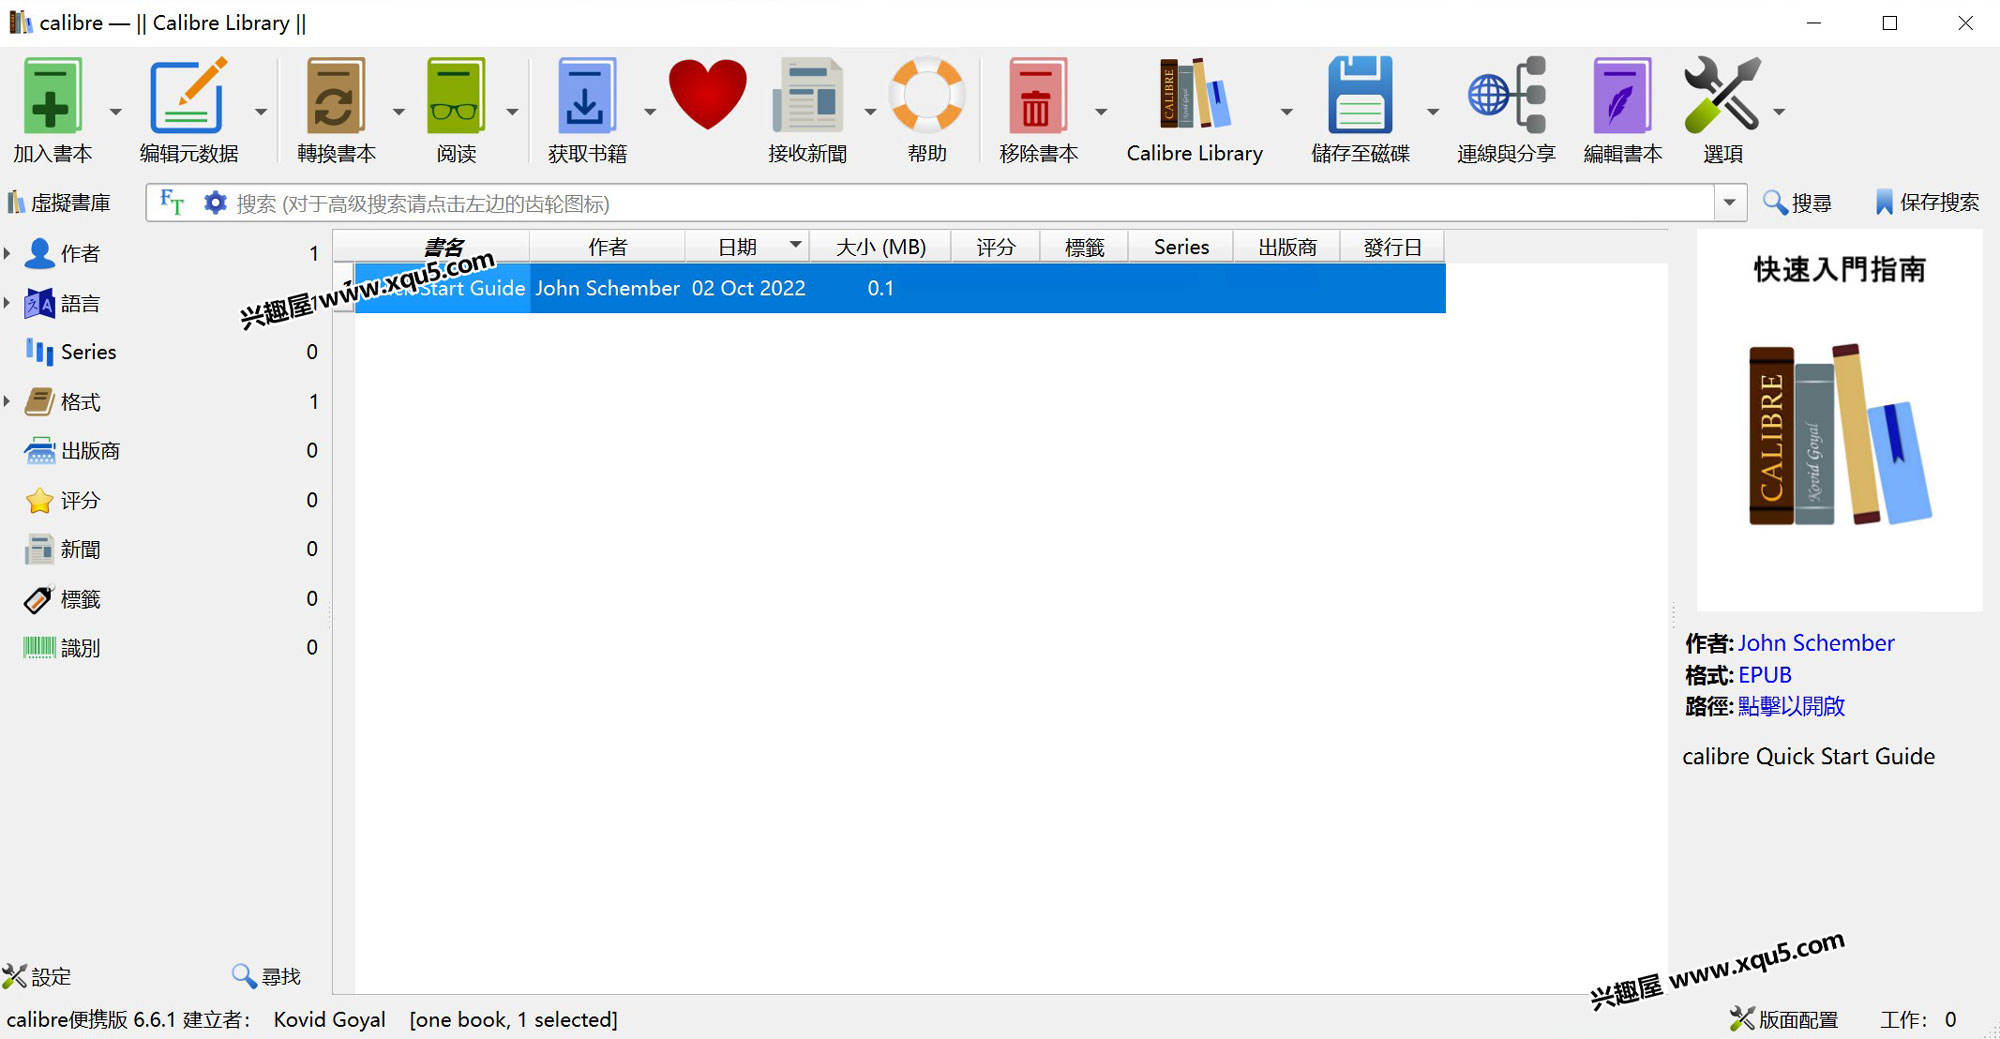Sort by Title (書名) column header

click(x=442, y=246)
